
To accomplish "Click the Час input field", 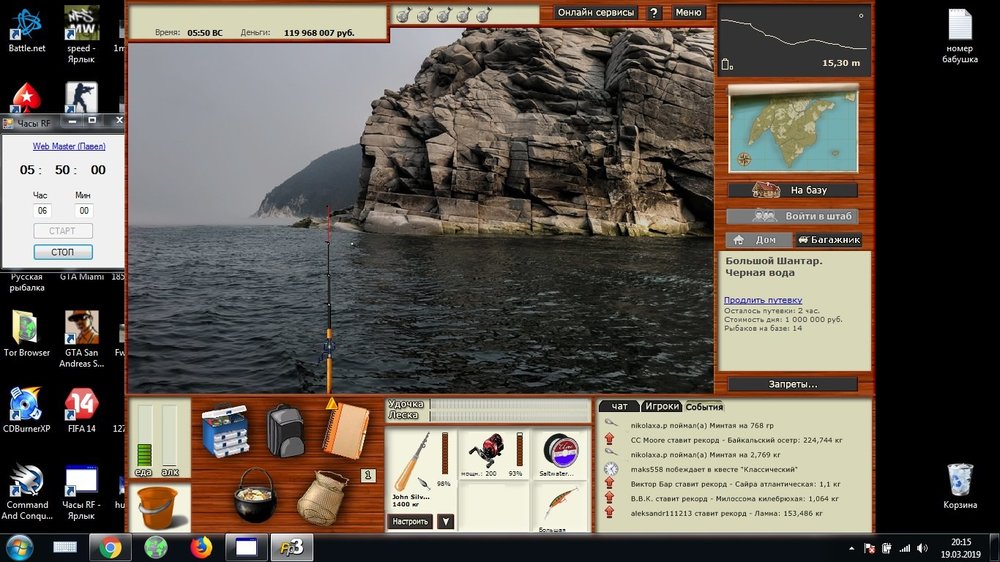I will 42,211.
